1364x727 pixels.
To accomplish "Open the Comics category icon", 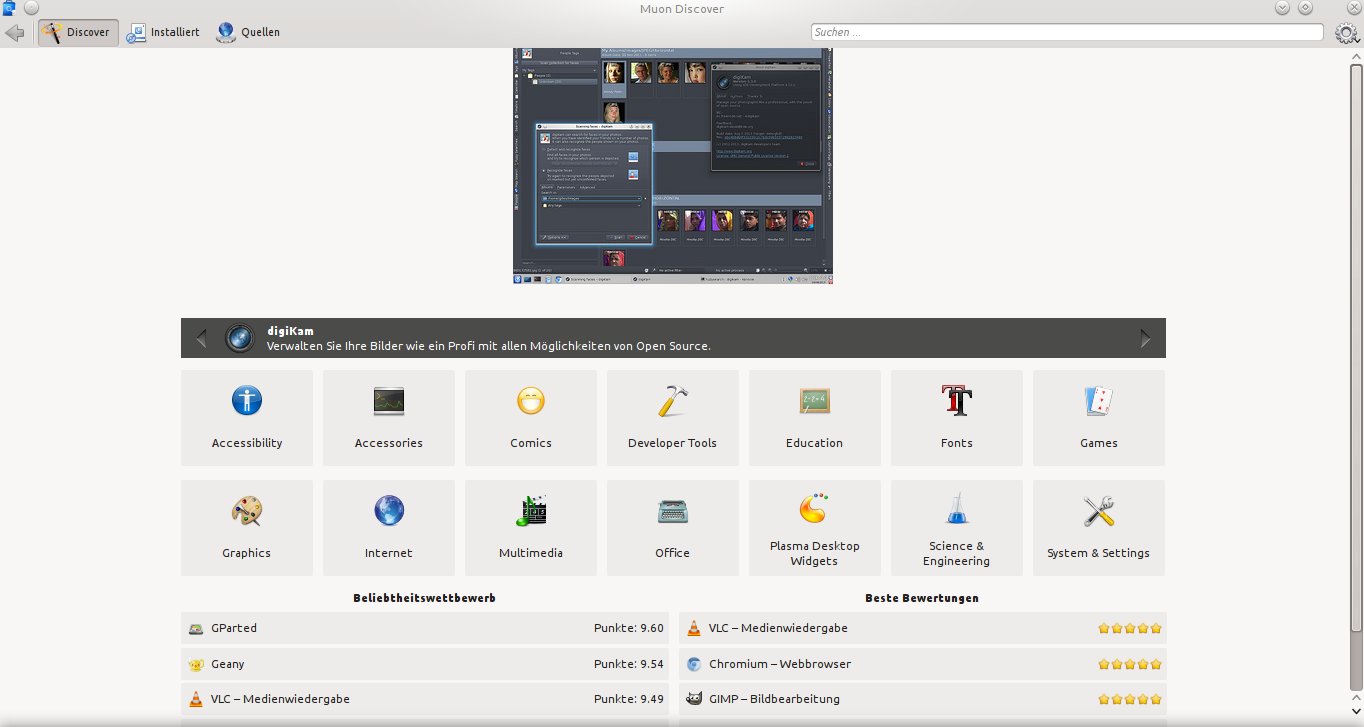I will click(531, 401).
